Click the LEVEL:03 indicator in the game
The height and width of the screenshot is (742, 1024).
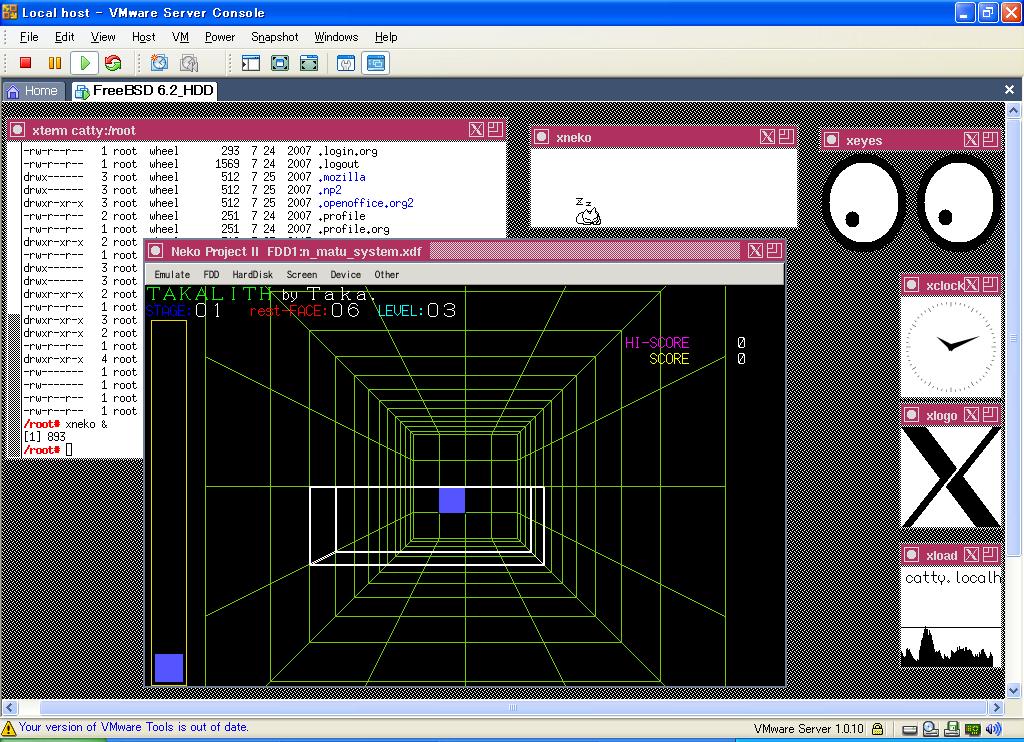[x=417, y=310]
